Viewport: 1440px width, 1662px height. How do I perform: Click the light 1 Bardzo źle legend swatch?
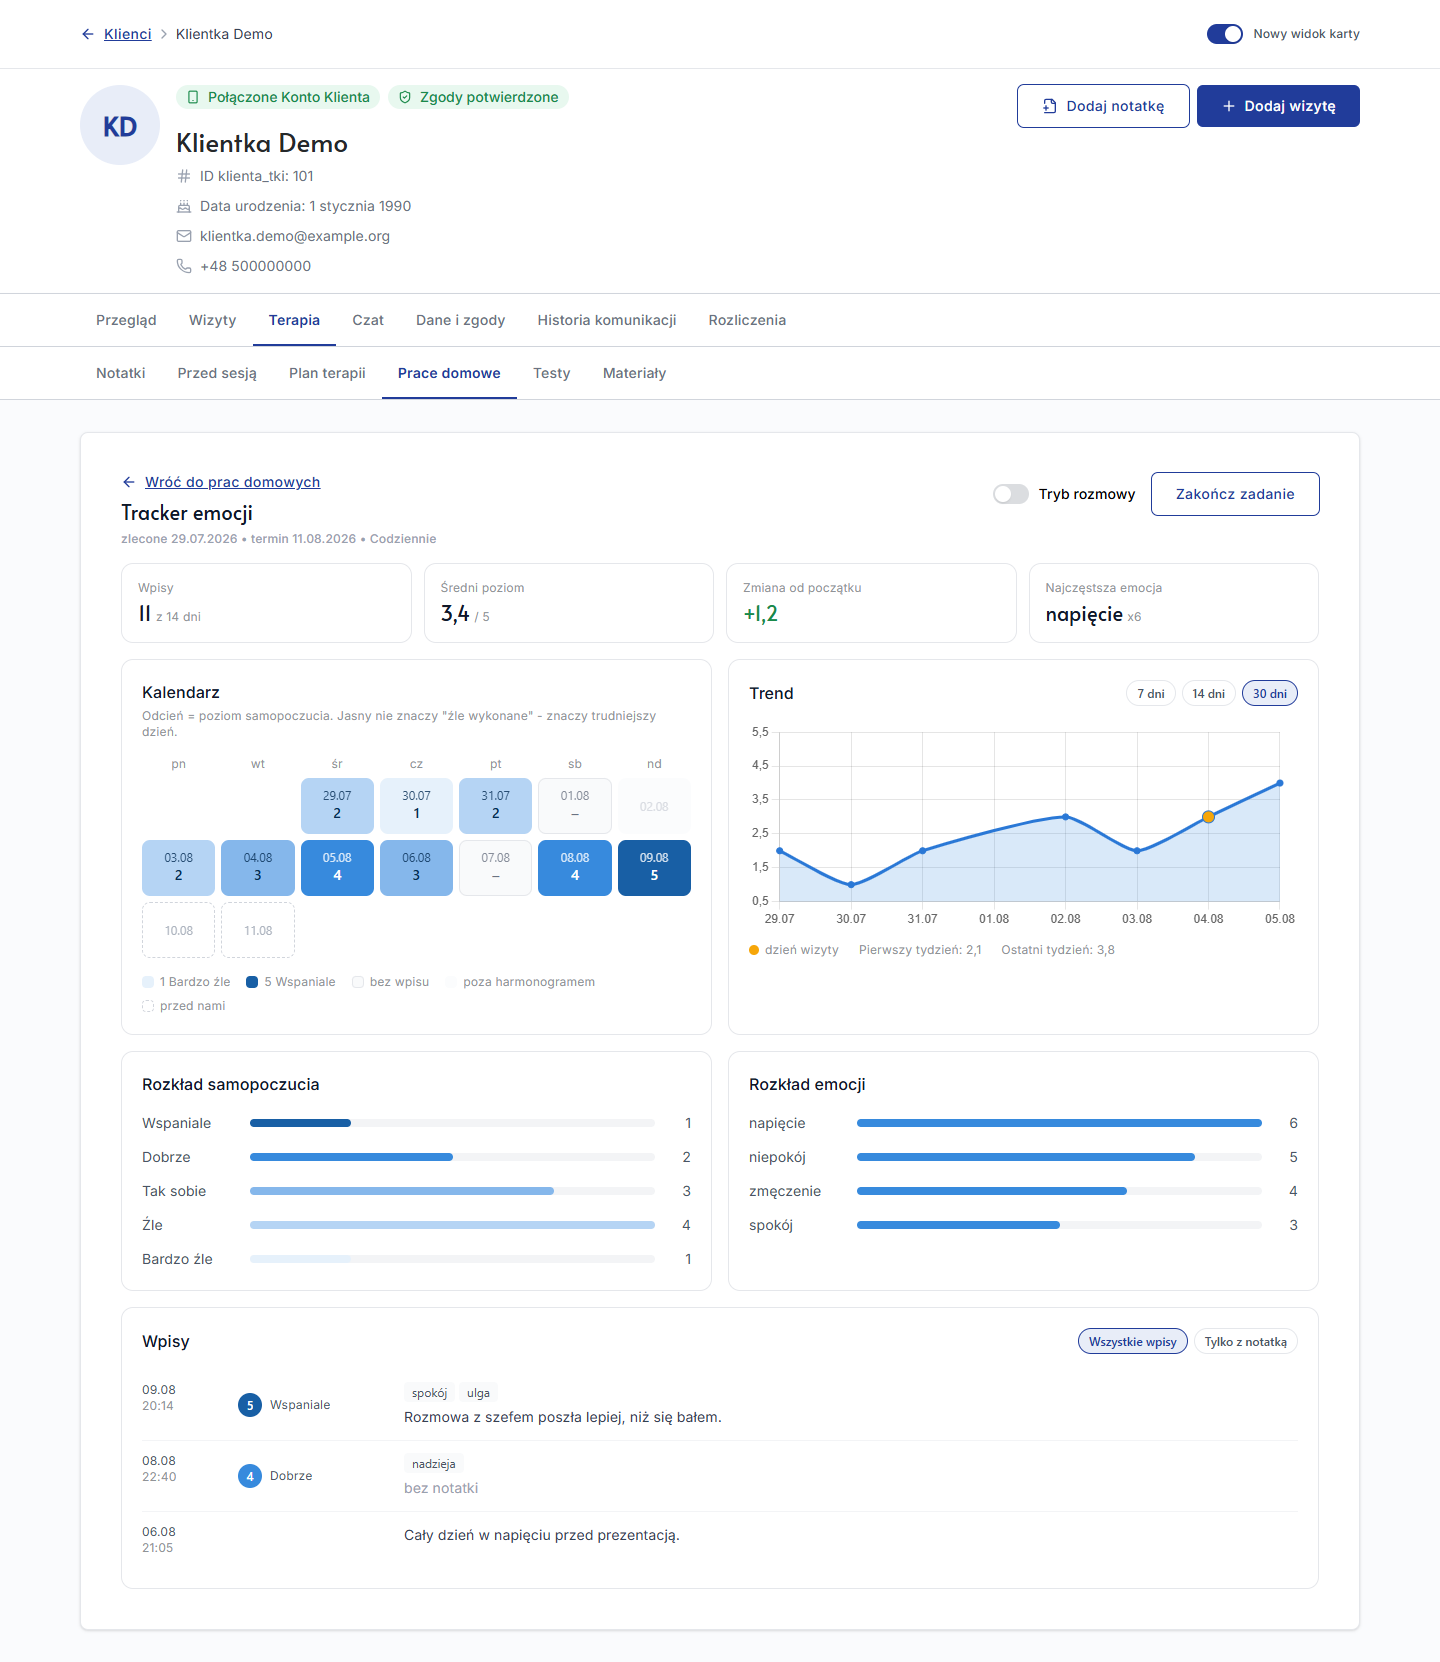pyautogui.click(x=148, y=982)
